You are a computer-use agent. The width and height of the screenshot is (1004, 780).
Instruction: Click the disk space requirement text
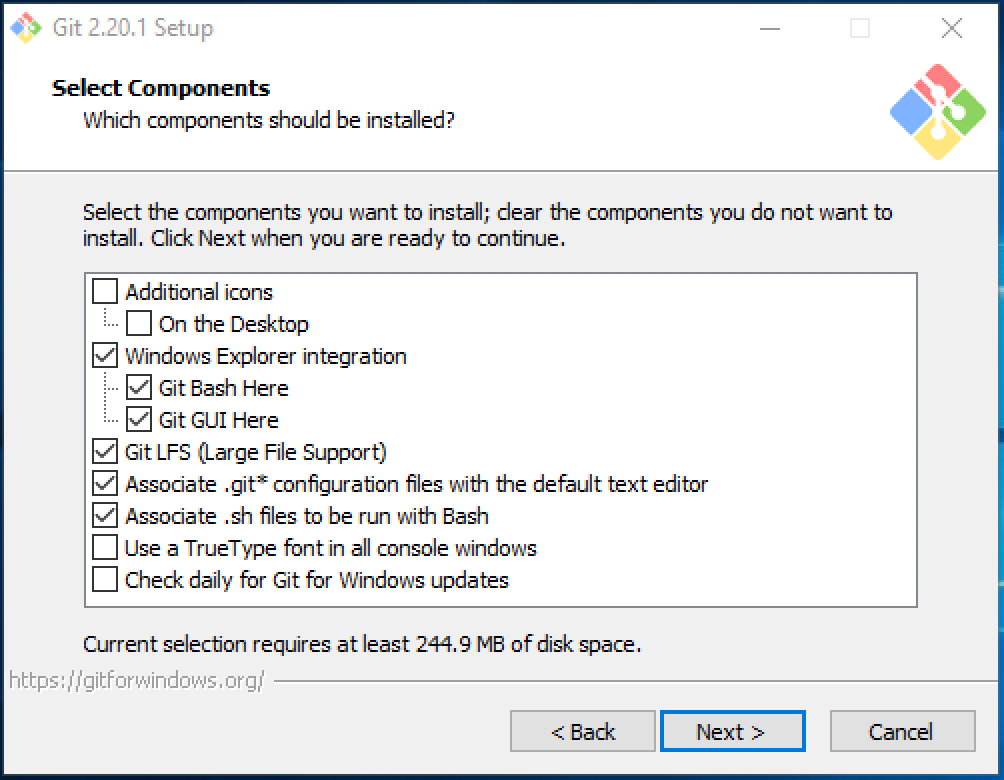pos(365,643)
